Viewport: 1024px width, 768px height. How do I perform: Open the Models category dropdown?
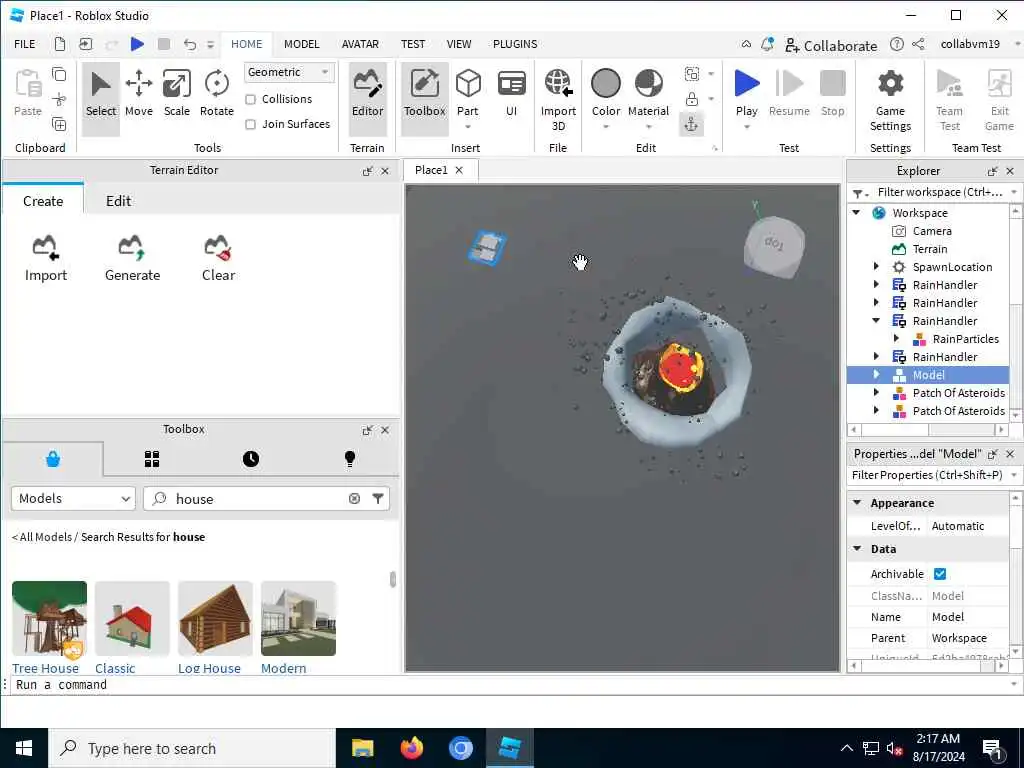73,498
